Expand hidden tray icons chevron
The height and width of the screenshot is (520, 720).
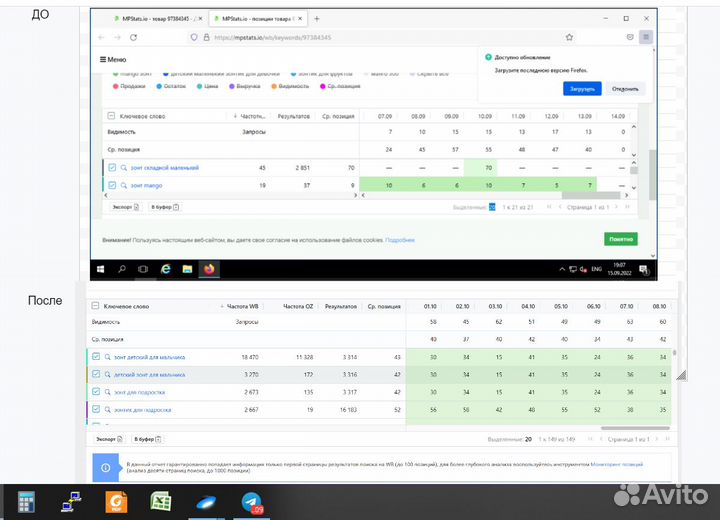pyautogui.click(x=562, y=269)
